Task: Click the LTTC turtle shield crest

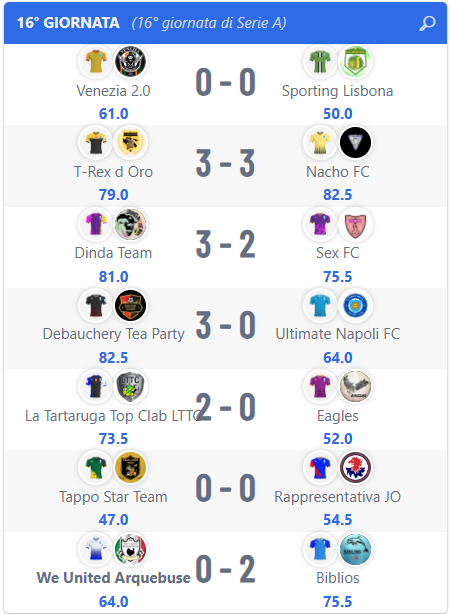Action: click(x=130, y=386)
